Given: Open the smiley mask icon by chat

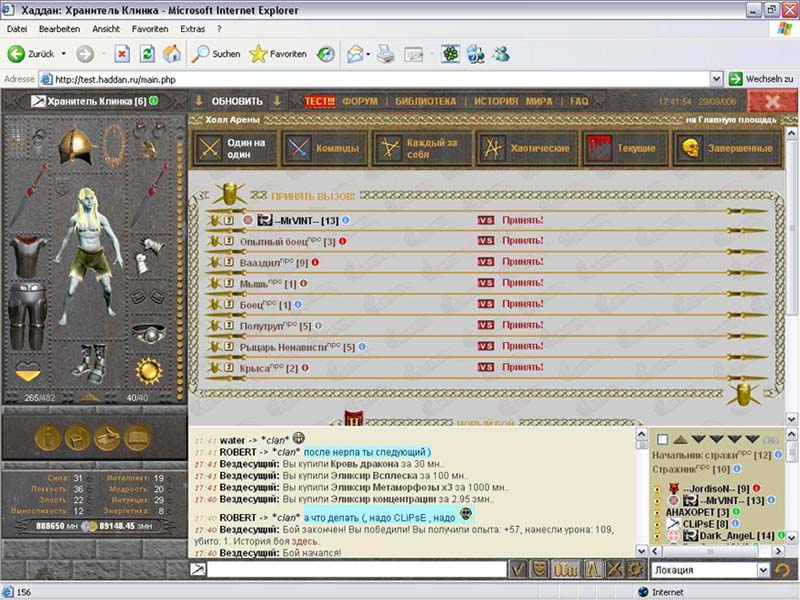Looking at the screenshot, I should click(x=539, y=569).
